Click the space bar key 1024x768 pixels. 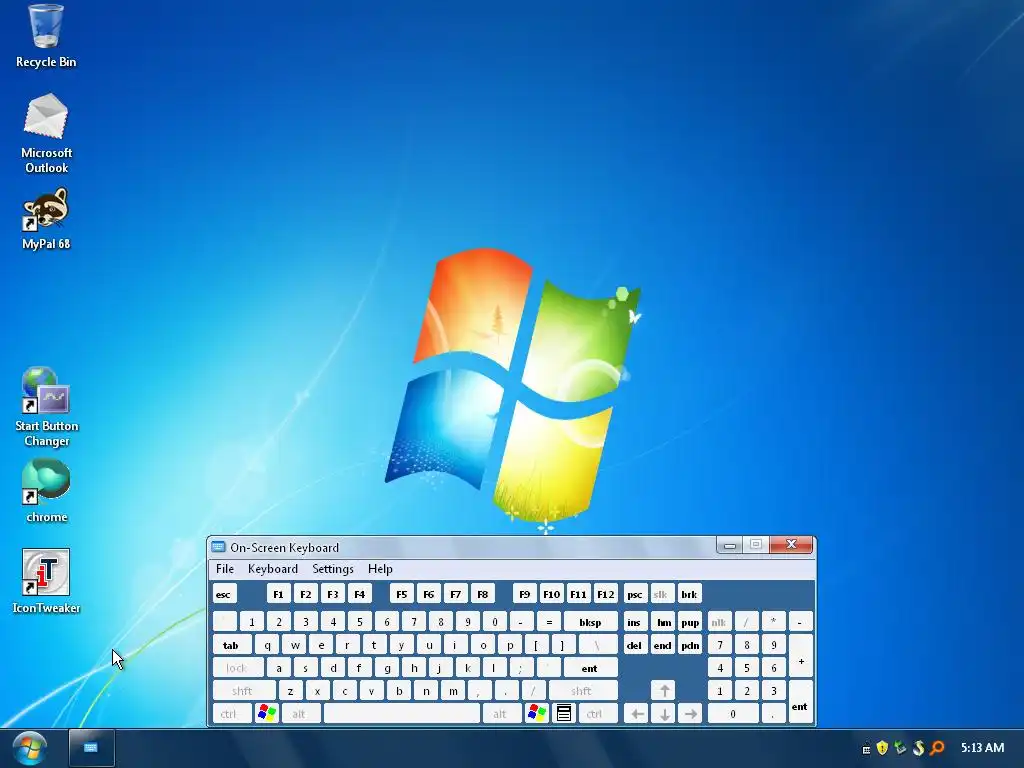pyautogui.click(x=402, y=714)
